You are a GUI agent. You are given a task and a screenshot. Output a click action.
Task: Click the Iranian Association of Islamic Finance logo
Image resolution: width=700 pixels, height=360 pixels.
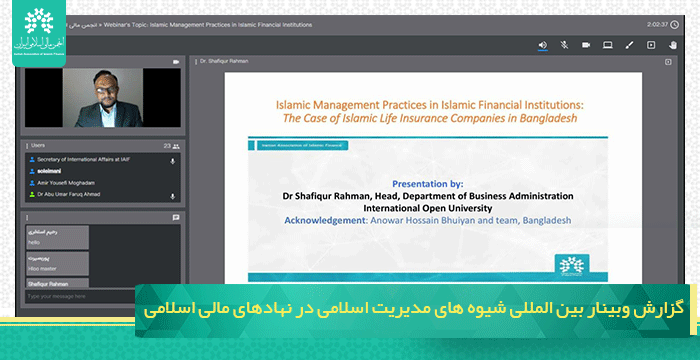[39, 33]
